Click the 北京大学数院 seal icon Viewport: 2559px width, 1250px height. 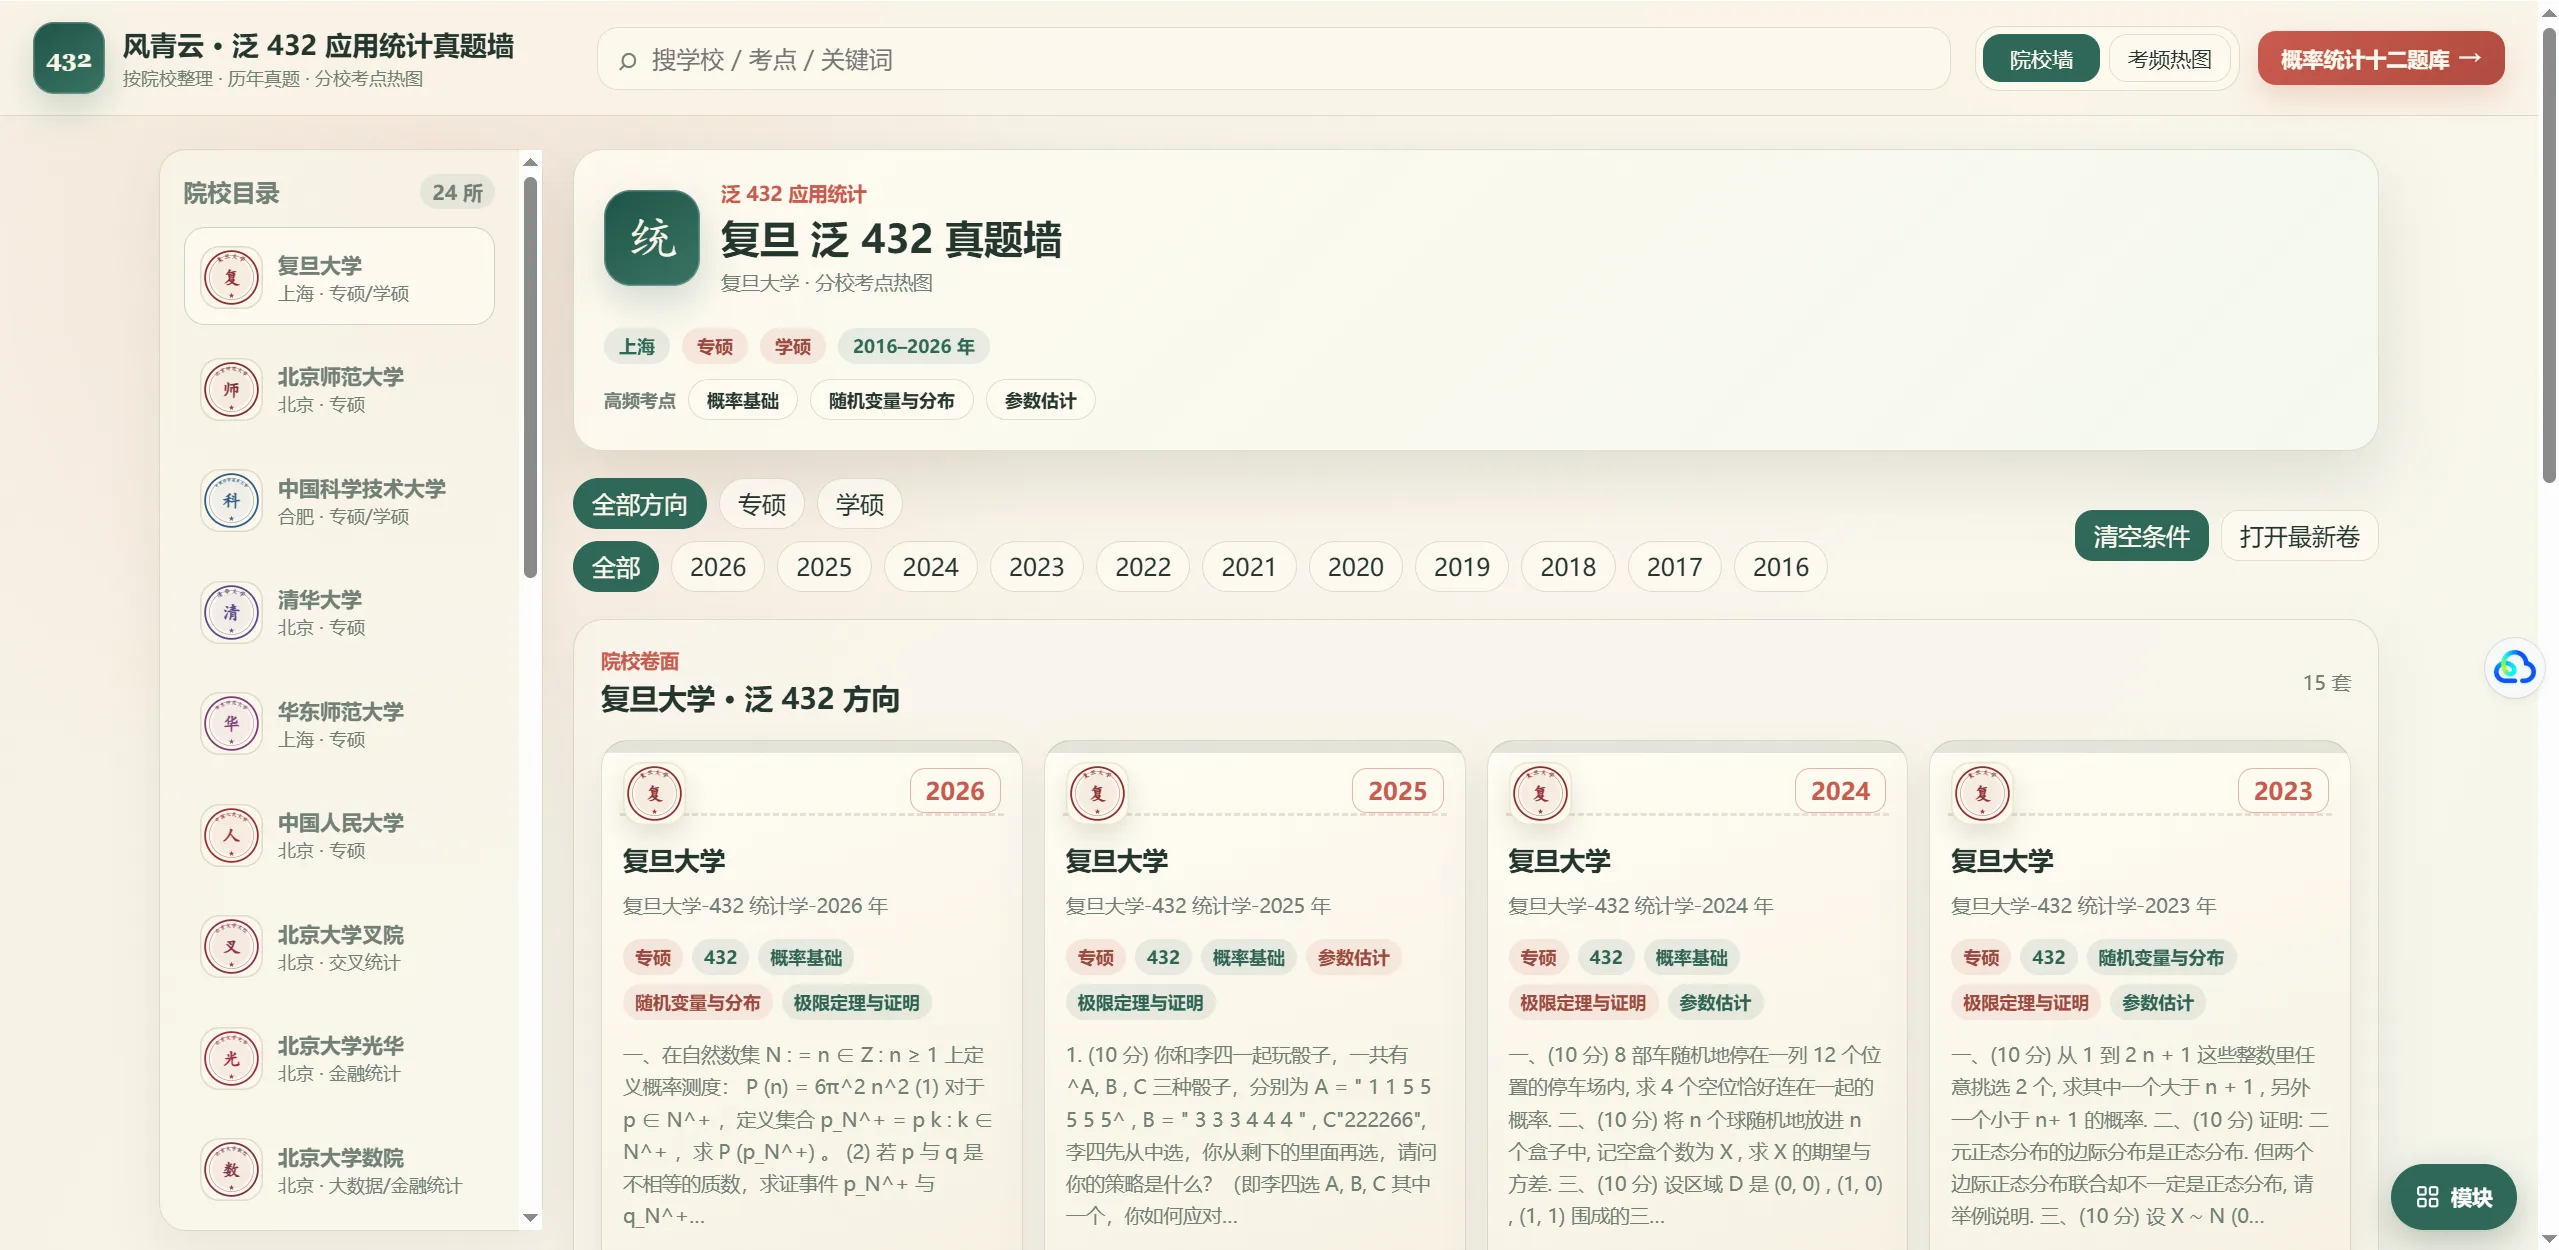click(x=231, y=1169)
